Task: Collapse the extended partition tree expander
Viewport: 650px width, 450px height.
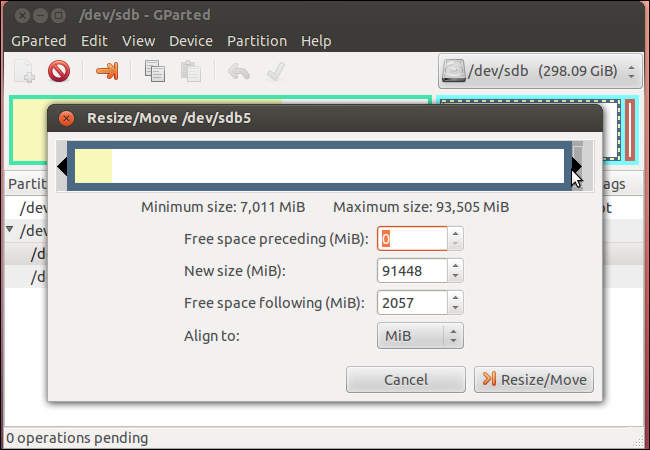Action: coord(10,229)
